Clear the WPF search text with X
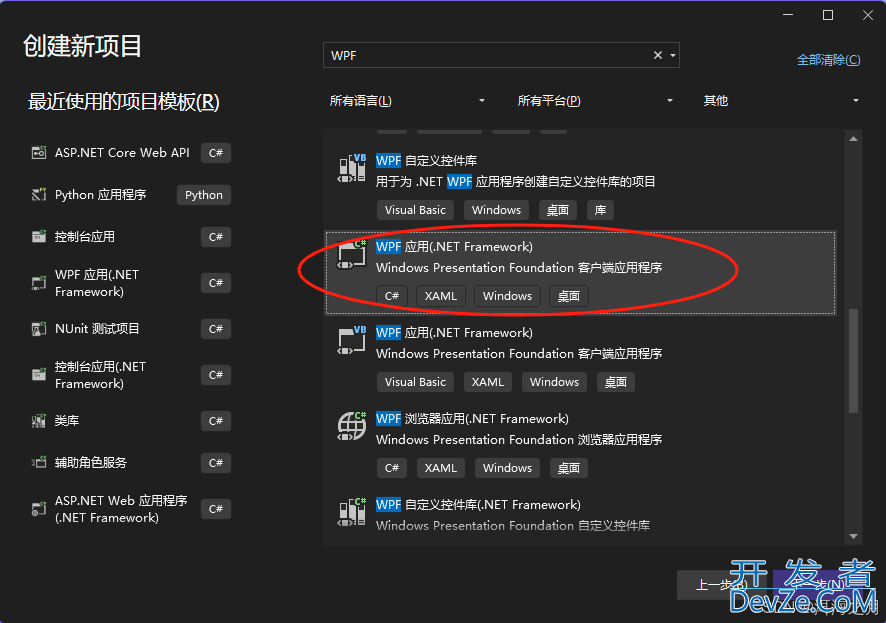 click(658, 55)
